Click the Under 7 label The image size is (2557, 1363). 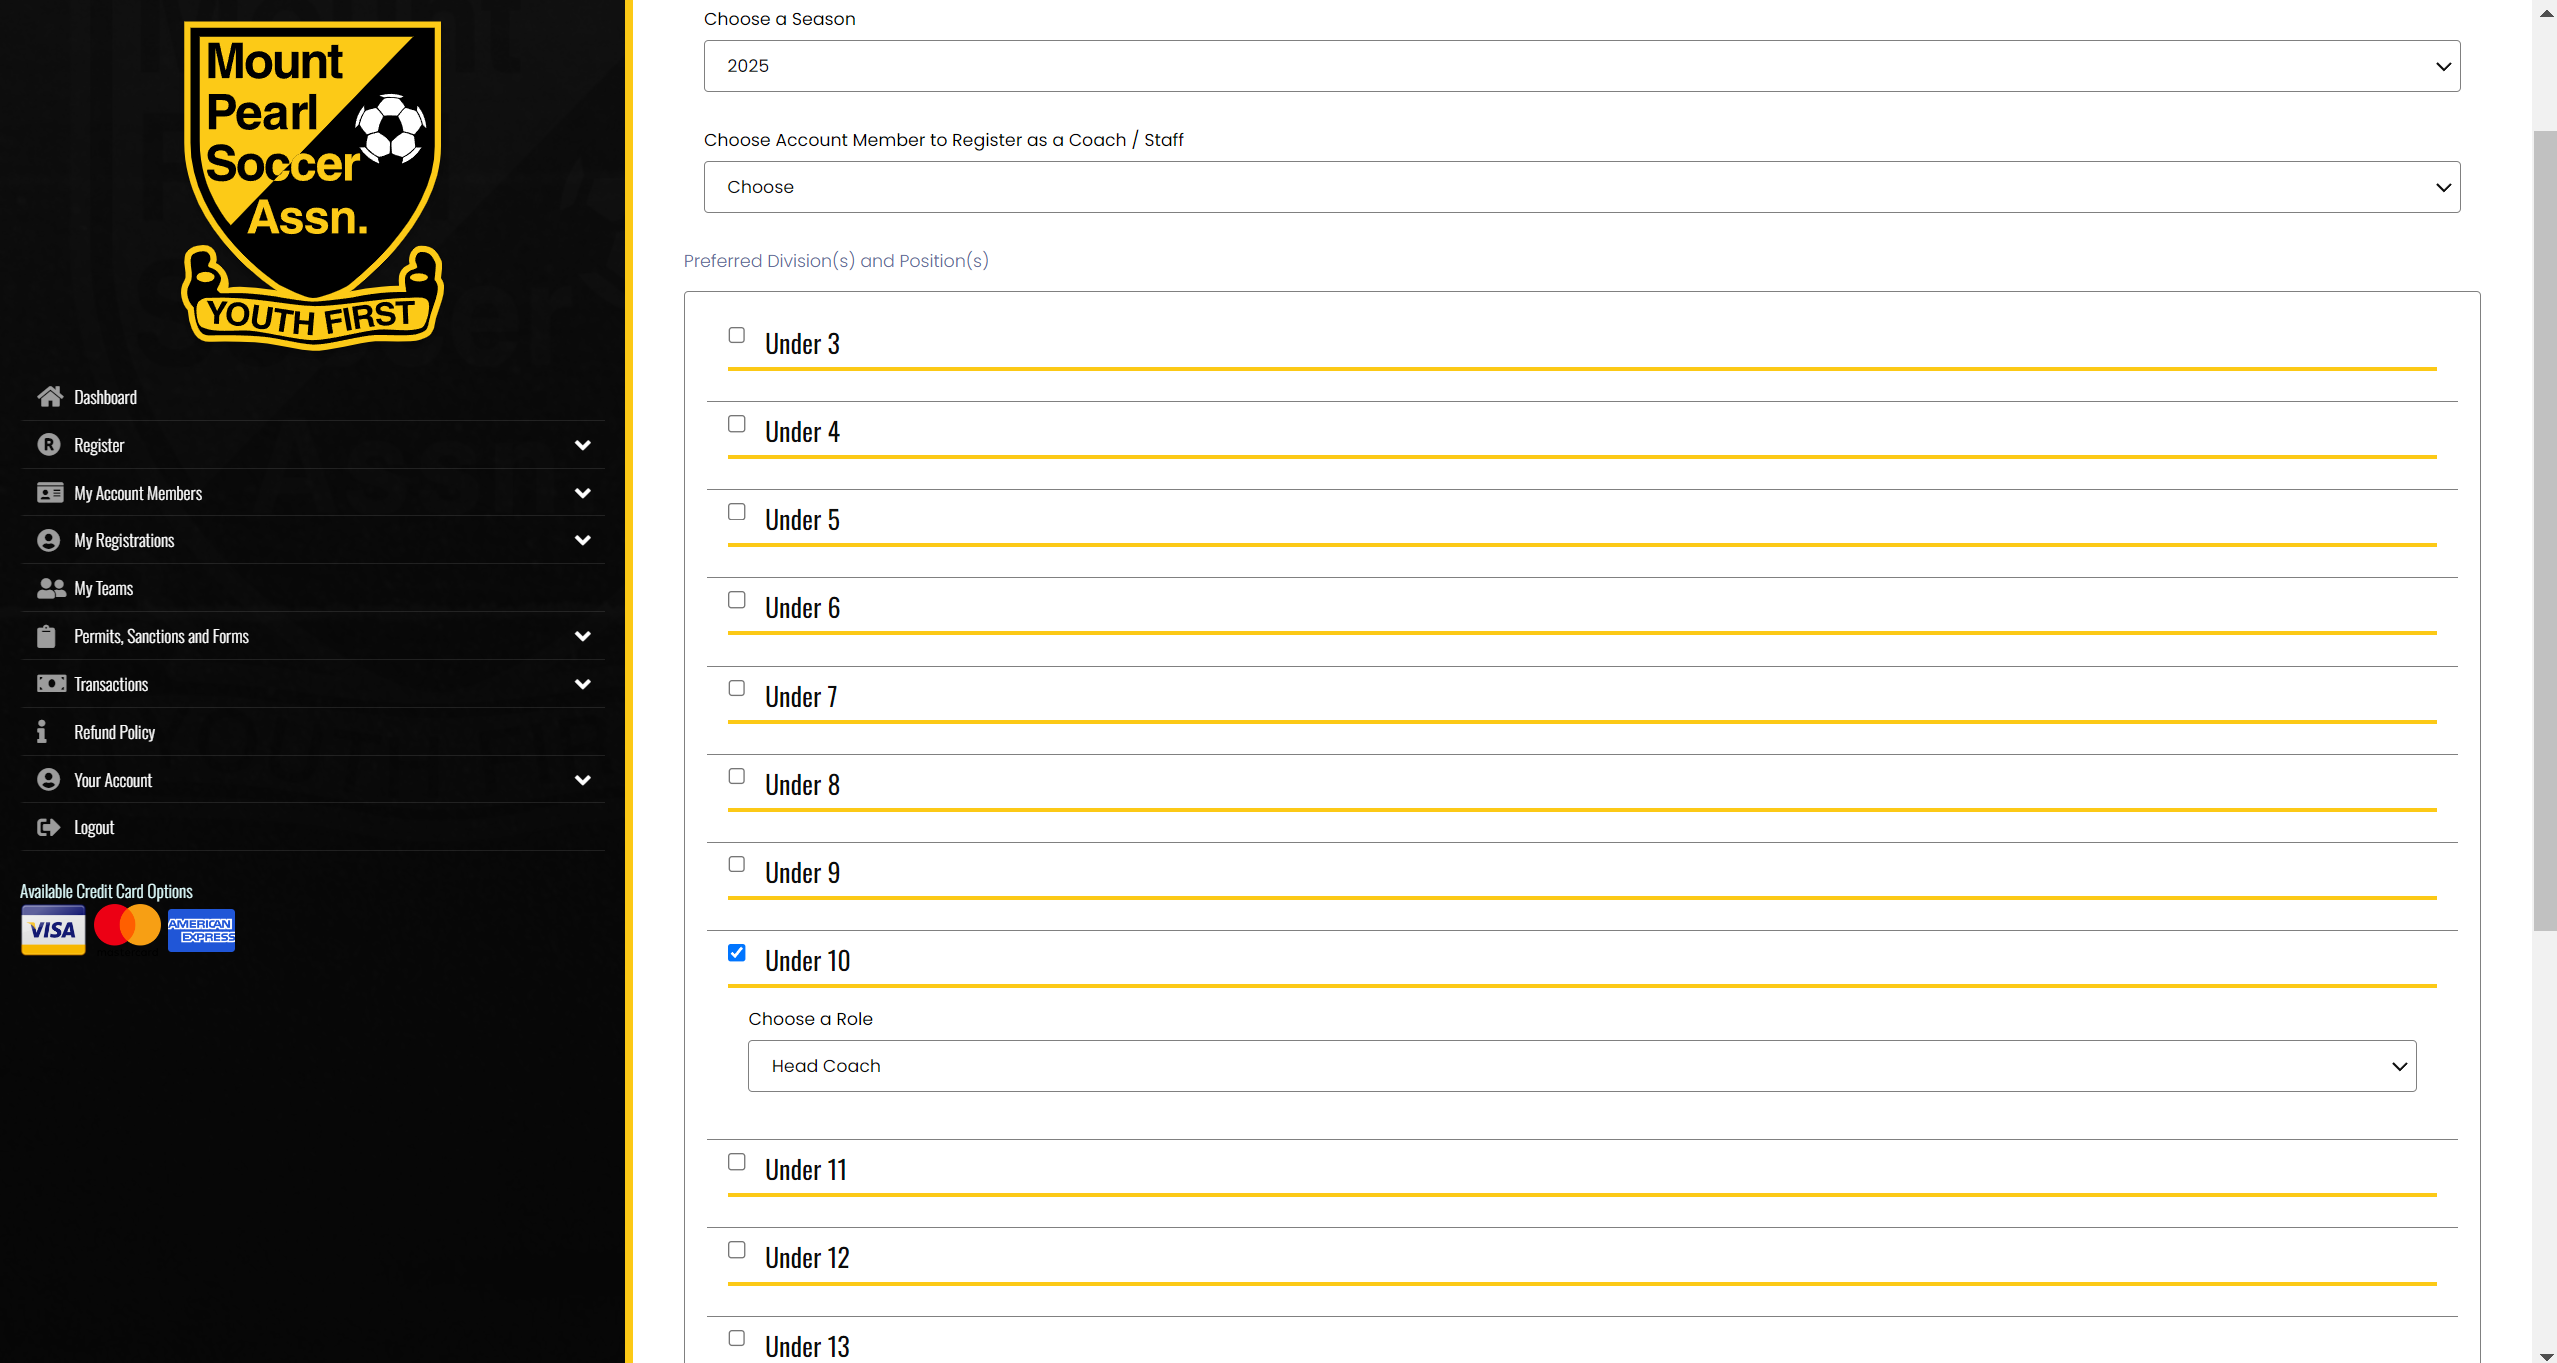(801, 697)
